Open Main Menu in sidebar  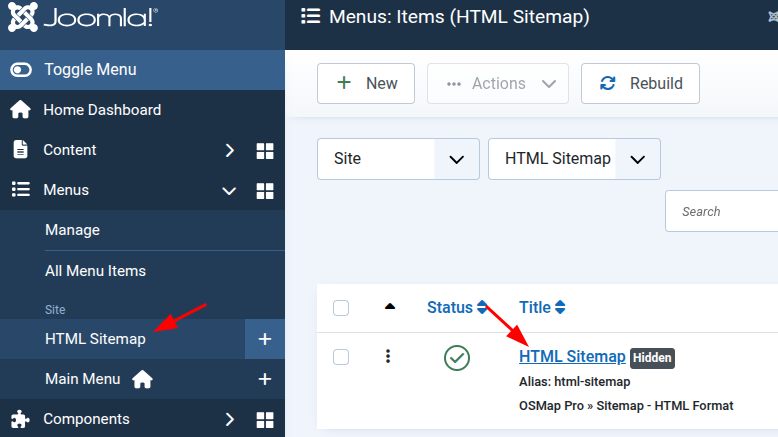click(x=83, y=379)
